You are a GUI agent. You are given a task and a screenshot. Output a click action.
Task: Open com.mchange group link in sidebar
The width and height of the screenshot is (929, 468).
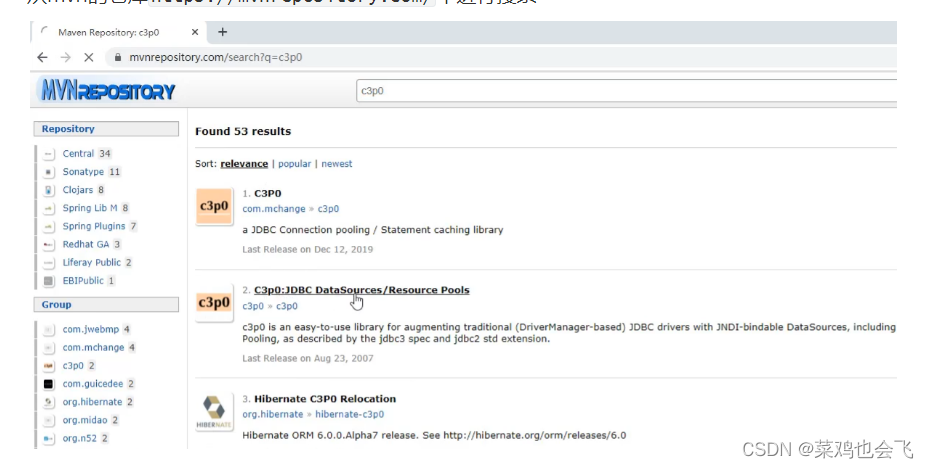tap(94, 348)
